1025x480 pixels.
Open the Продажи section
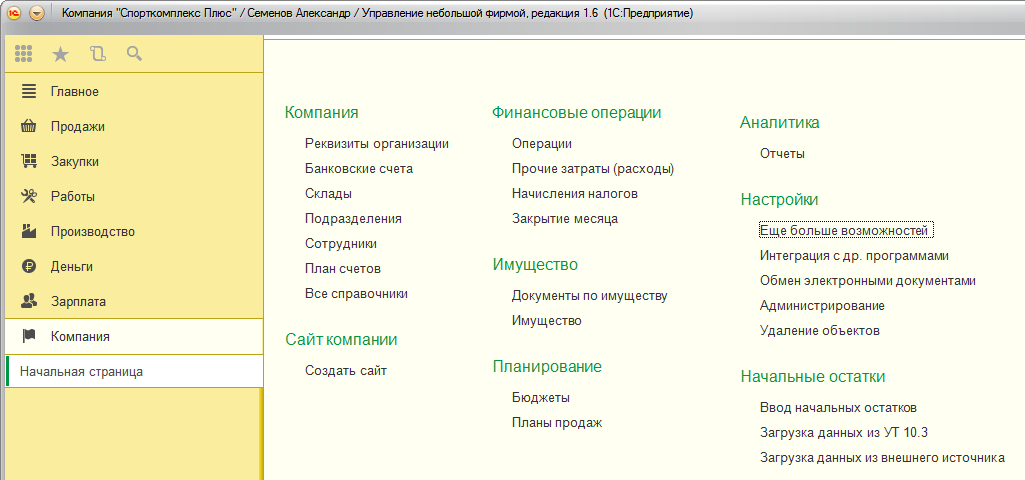pyautogui.click(x=134, y=126)
